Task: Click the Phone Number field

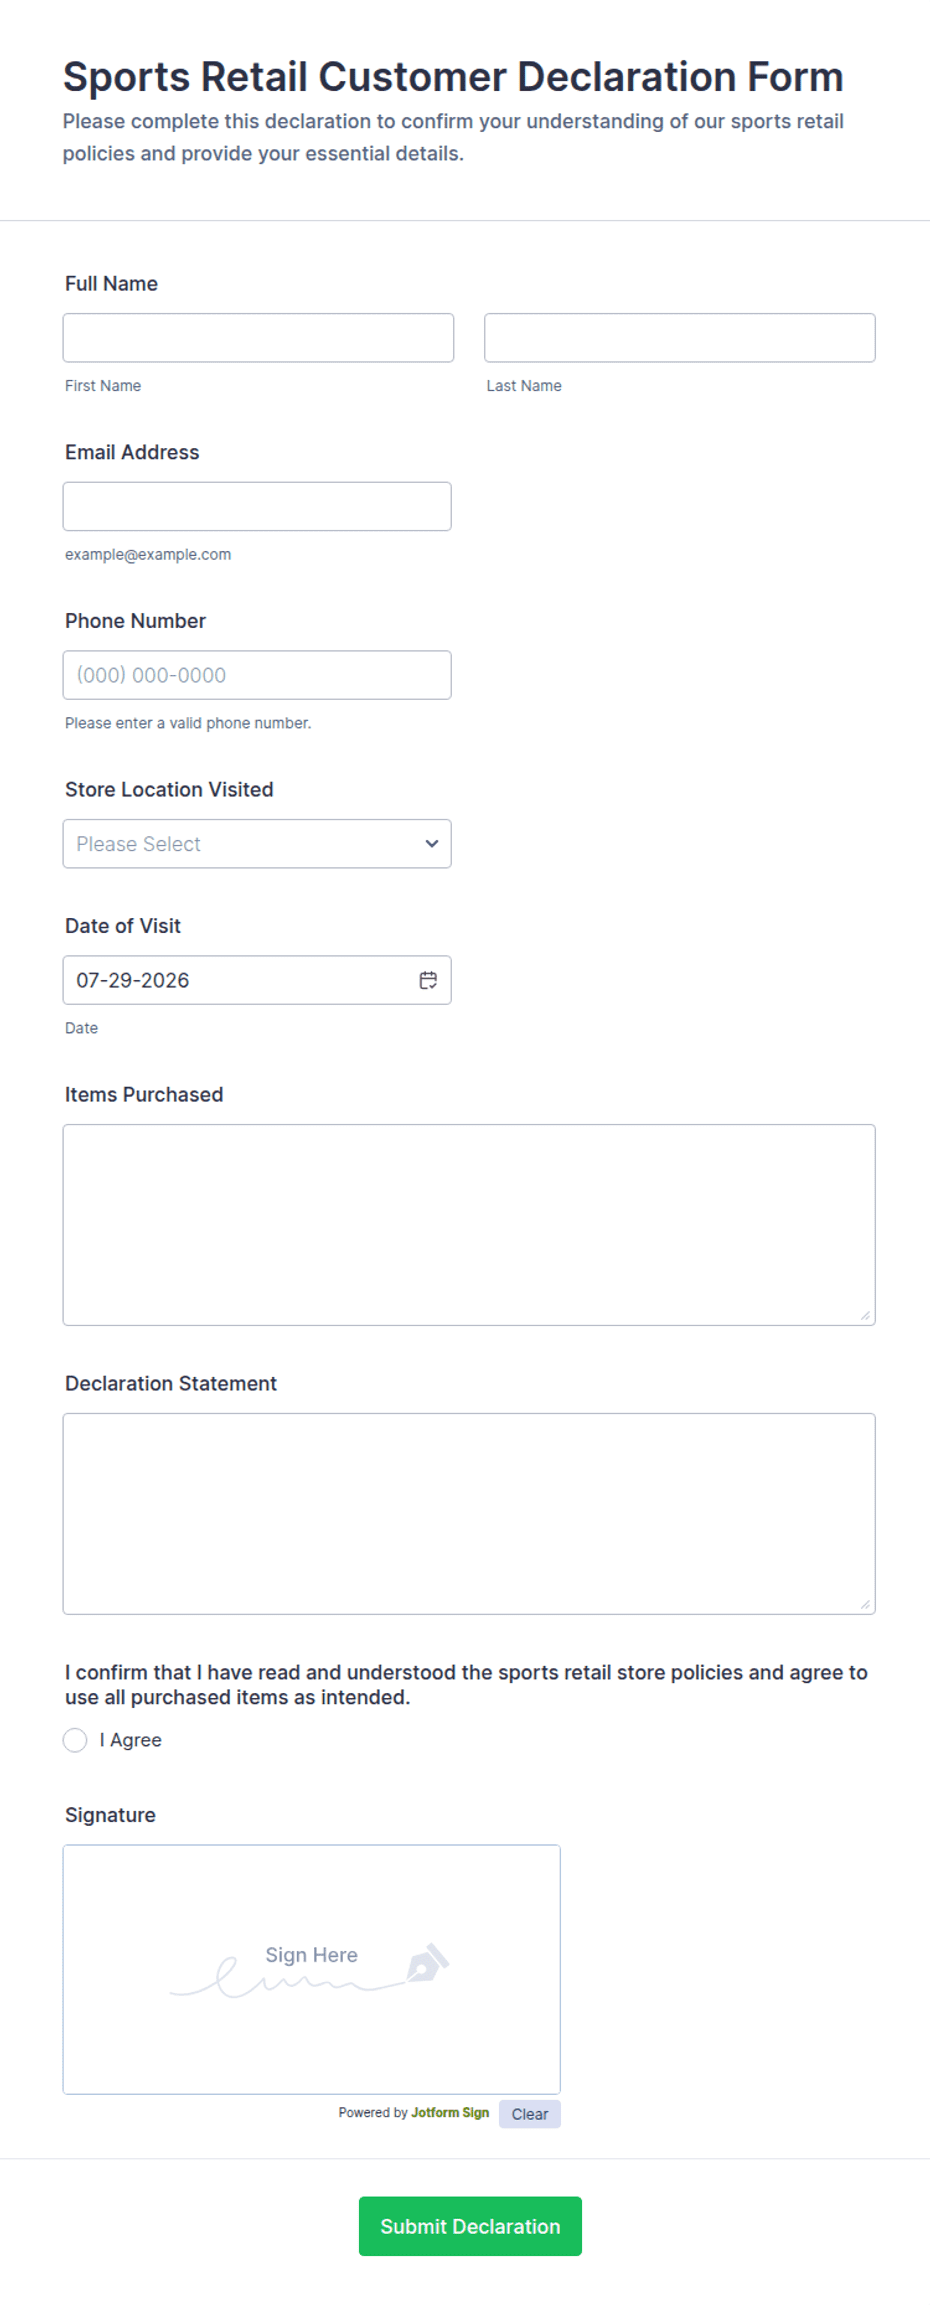Action: tap(257, 675)
